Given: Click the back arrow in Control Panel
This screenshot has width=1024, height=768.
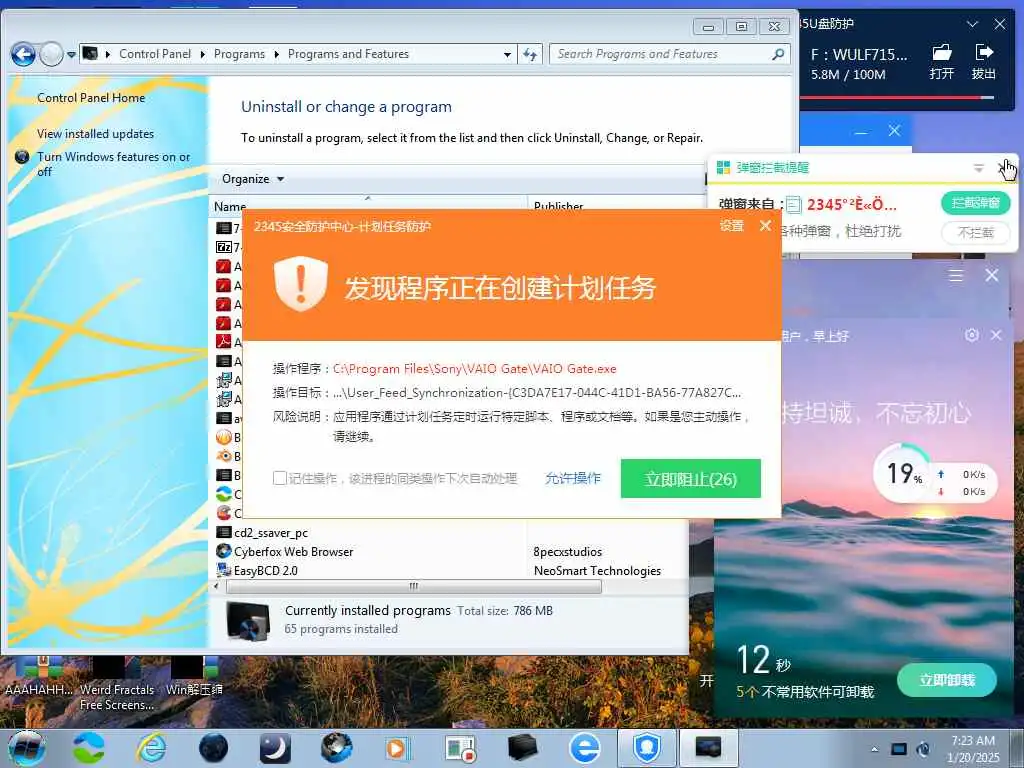Looking at the screenshot, I should (23, 54).
